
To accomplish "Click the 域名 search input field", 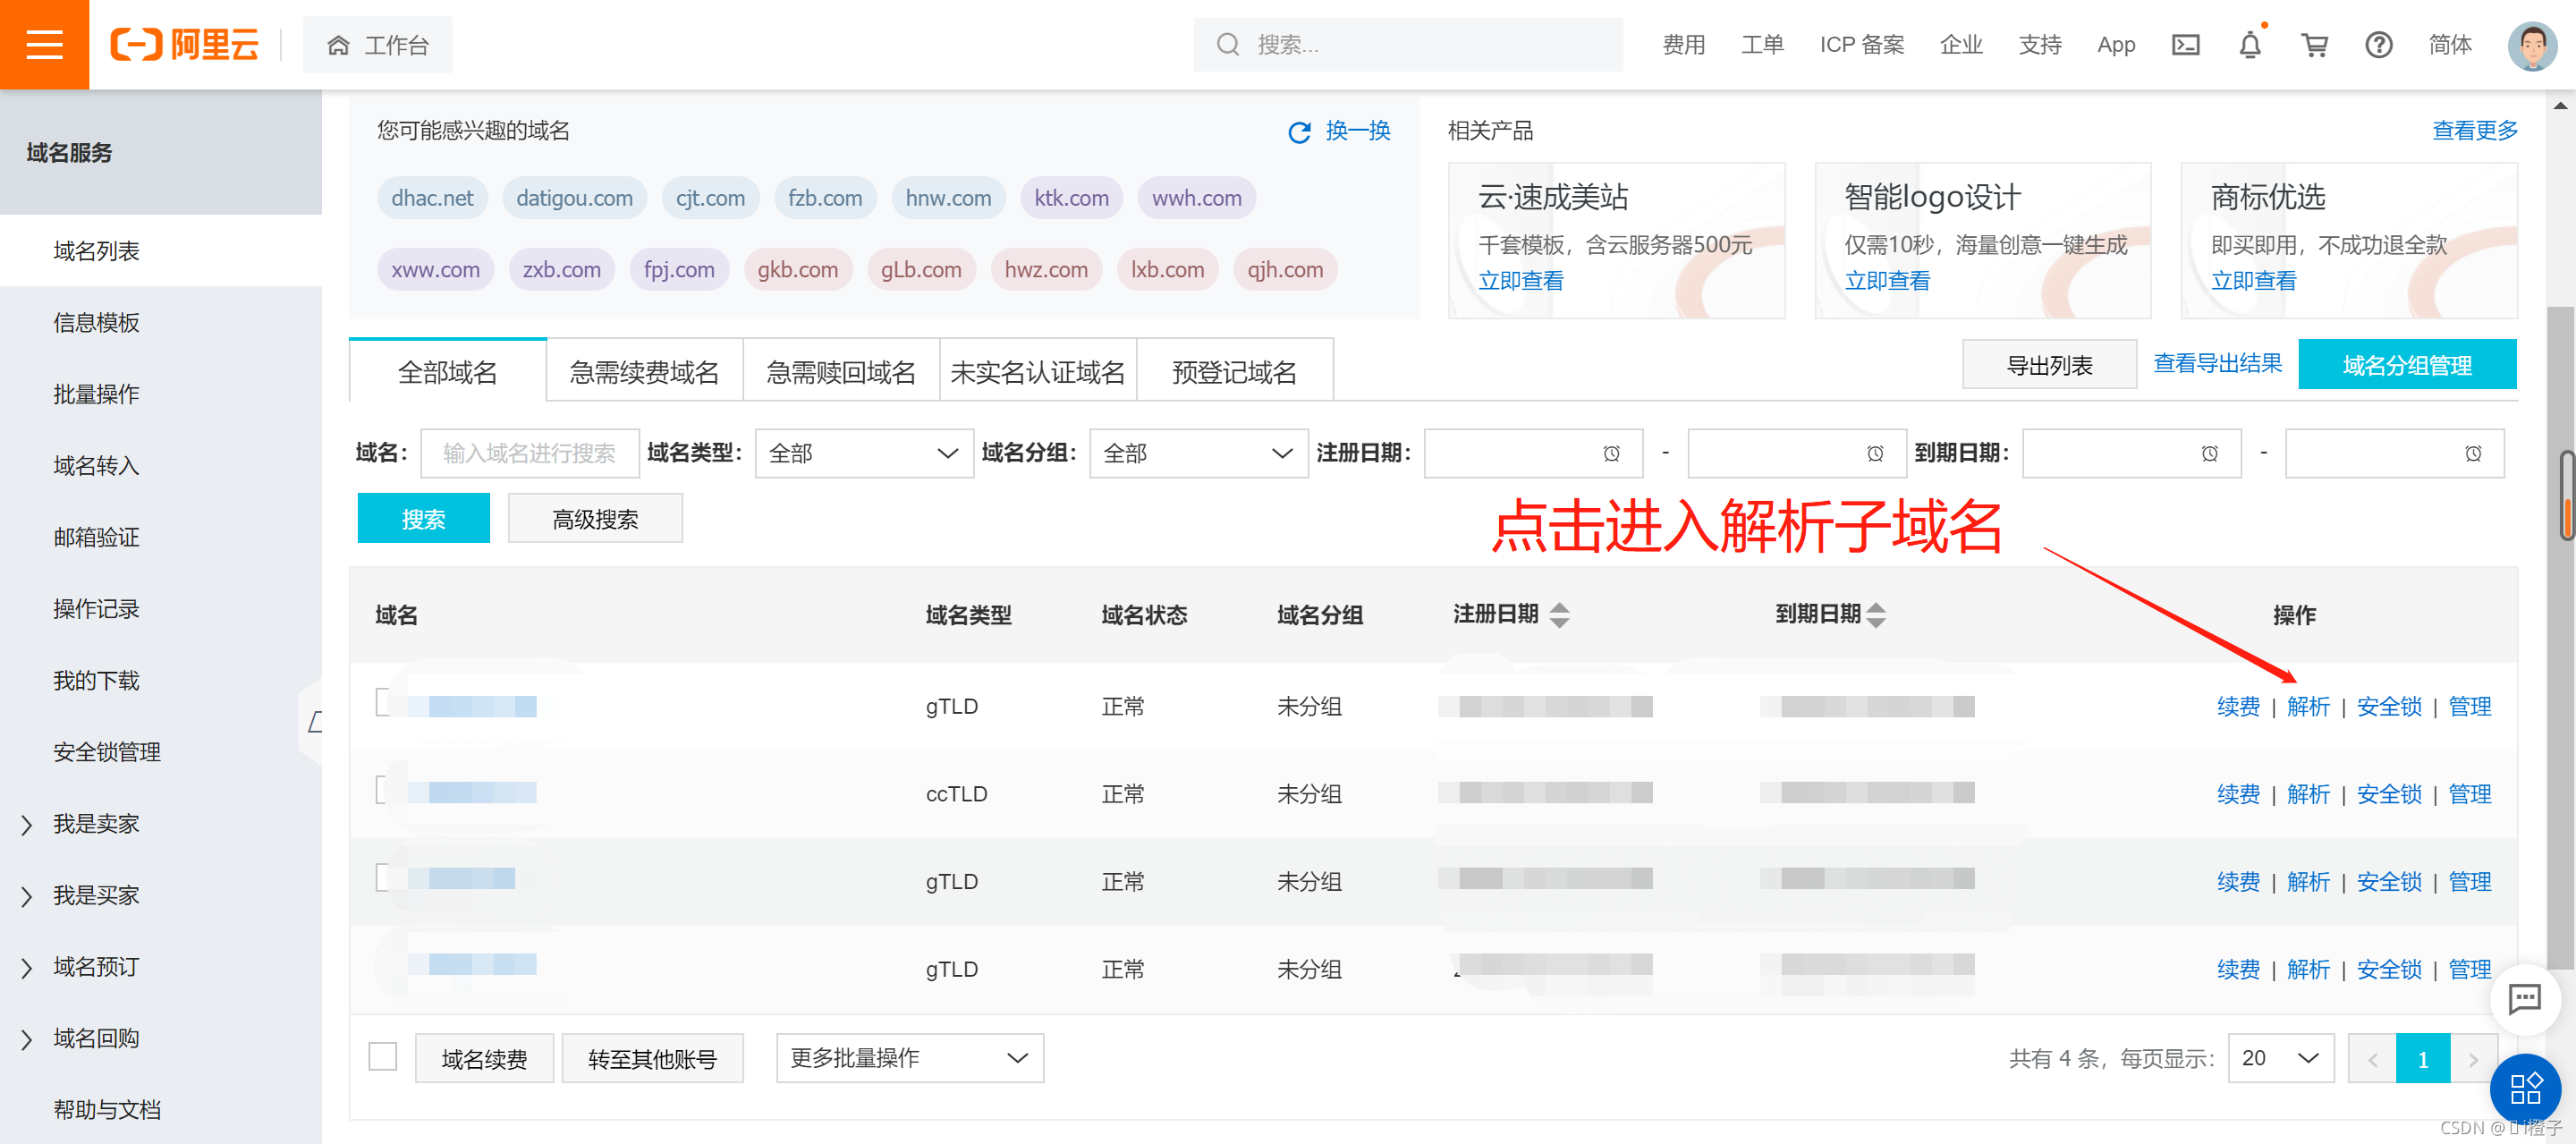I will coord(529,454).
